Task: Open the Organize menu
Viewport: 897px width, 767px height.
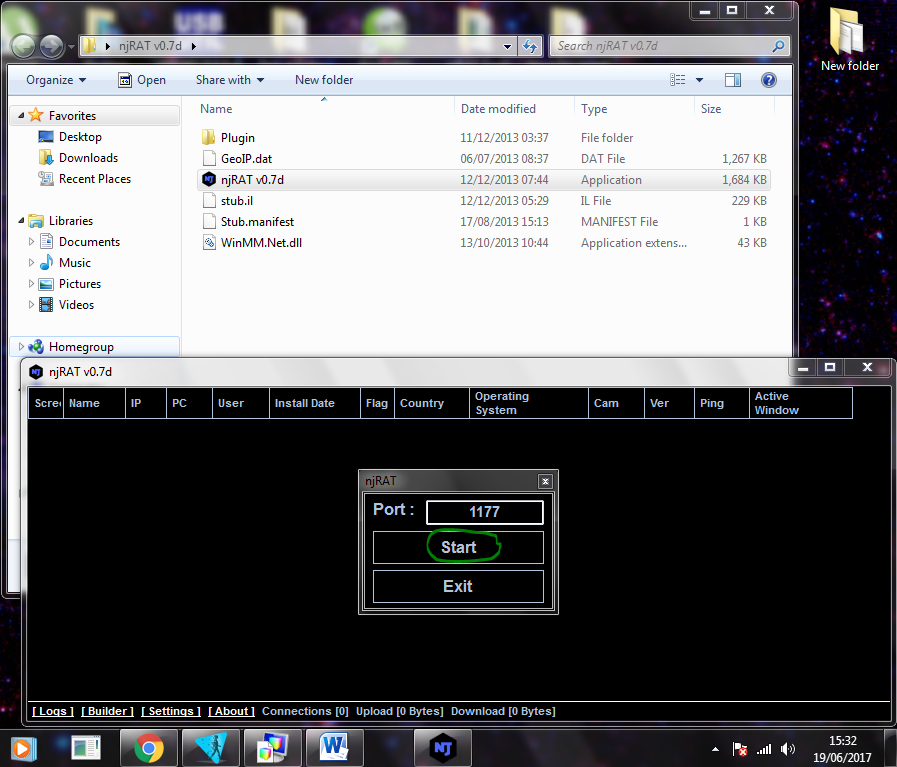Action: pos(55,80)
